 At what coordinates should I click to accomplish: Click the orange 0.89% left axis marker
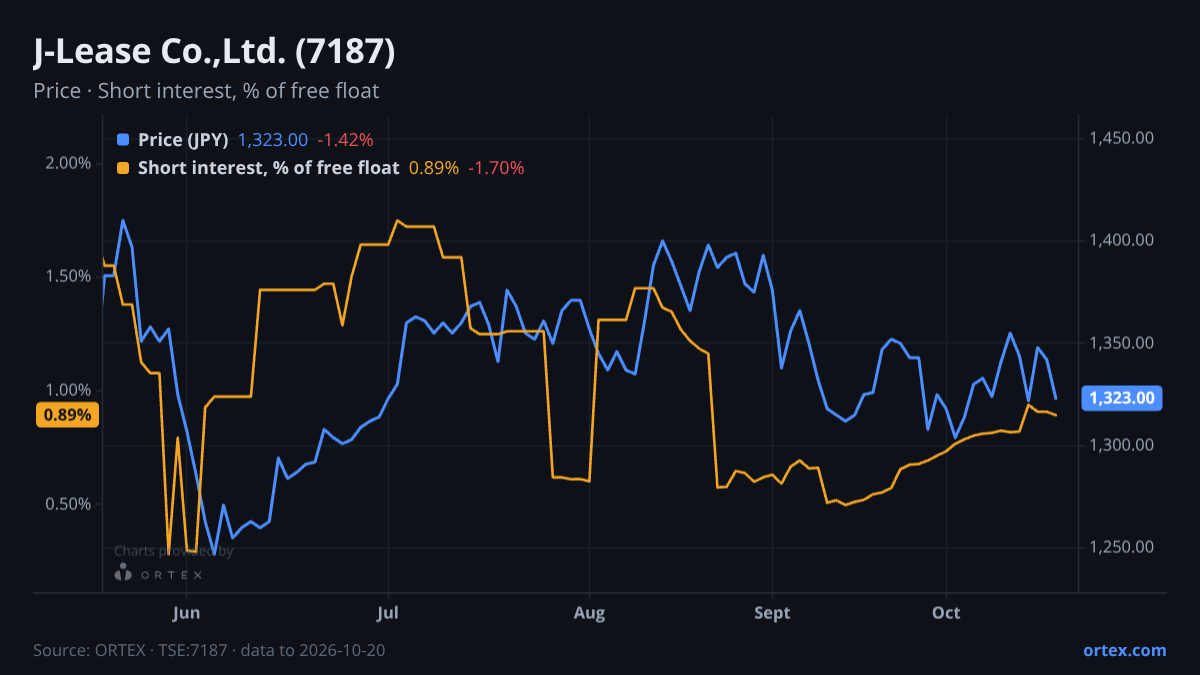tap(67, 415)
